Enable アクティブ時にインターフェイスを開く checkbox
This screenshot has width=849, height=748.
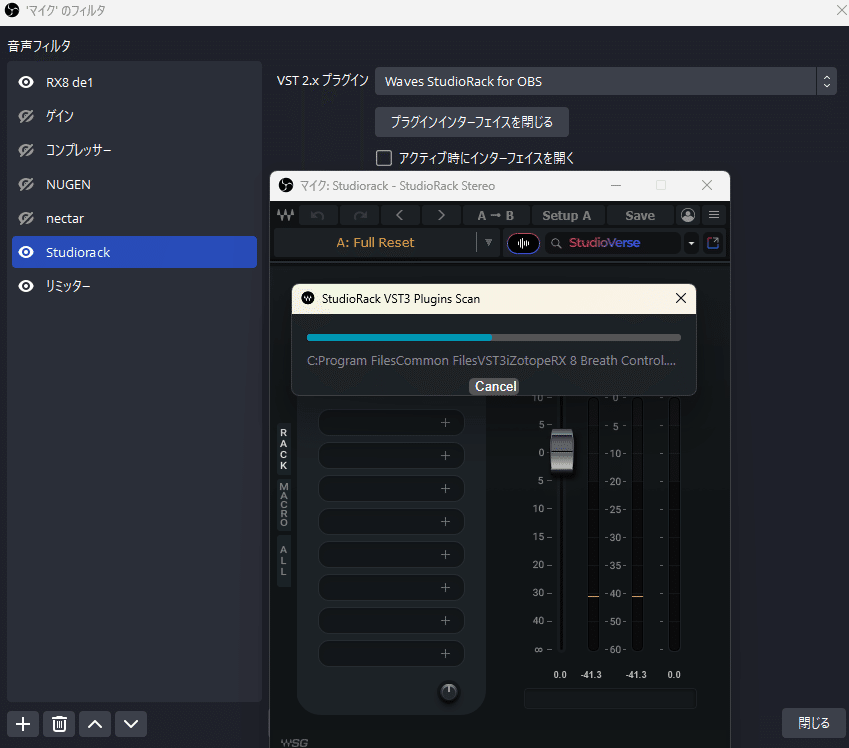pos(383,157)
